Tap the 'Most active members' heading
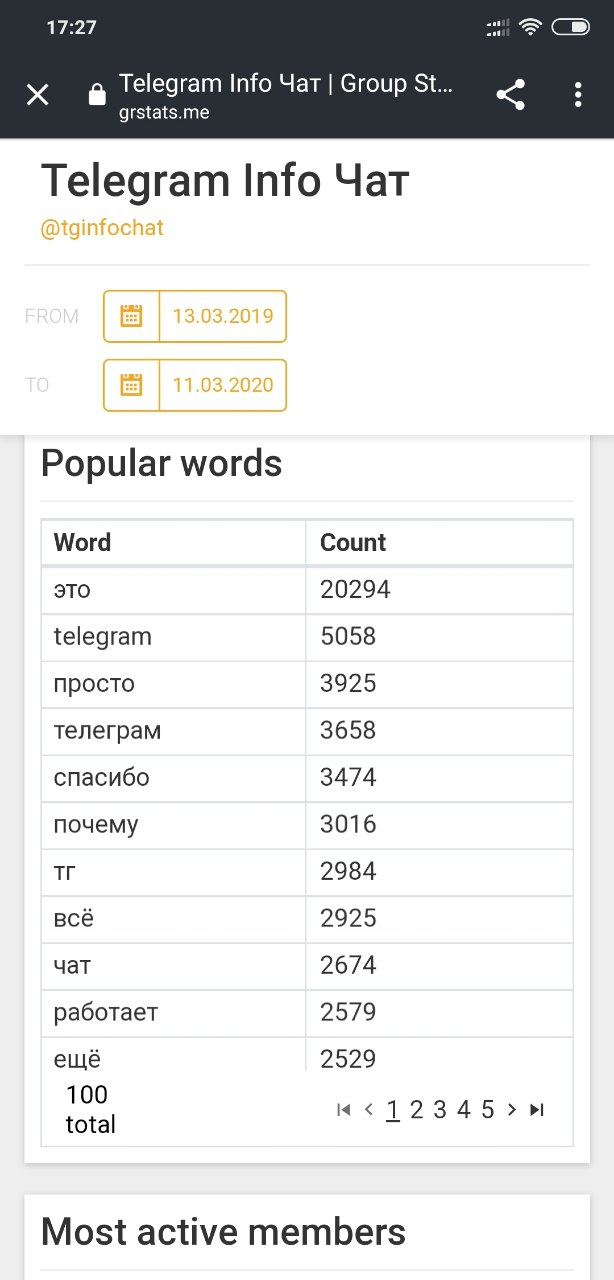 pyautogui.click(x=223, y=1232)
